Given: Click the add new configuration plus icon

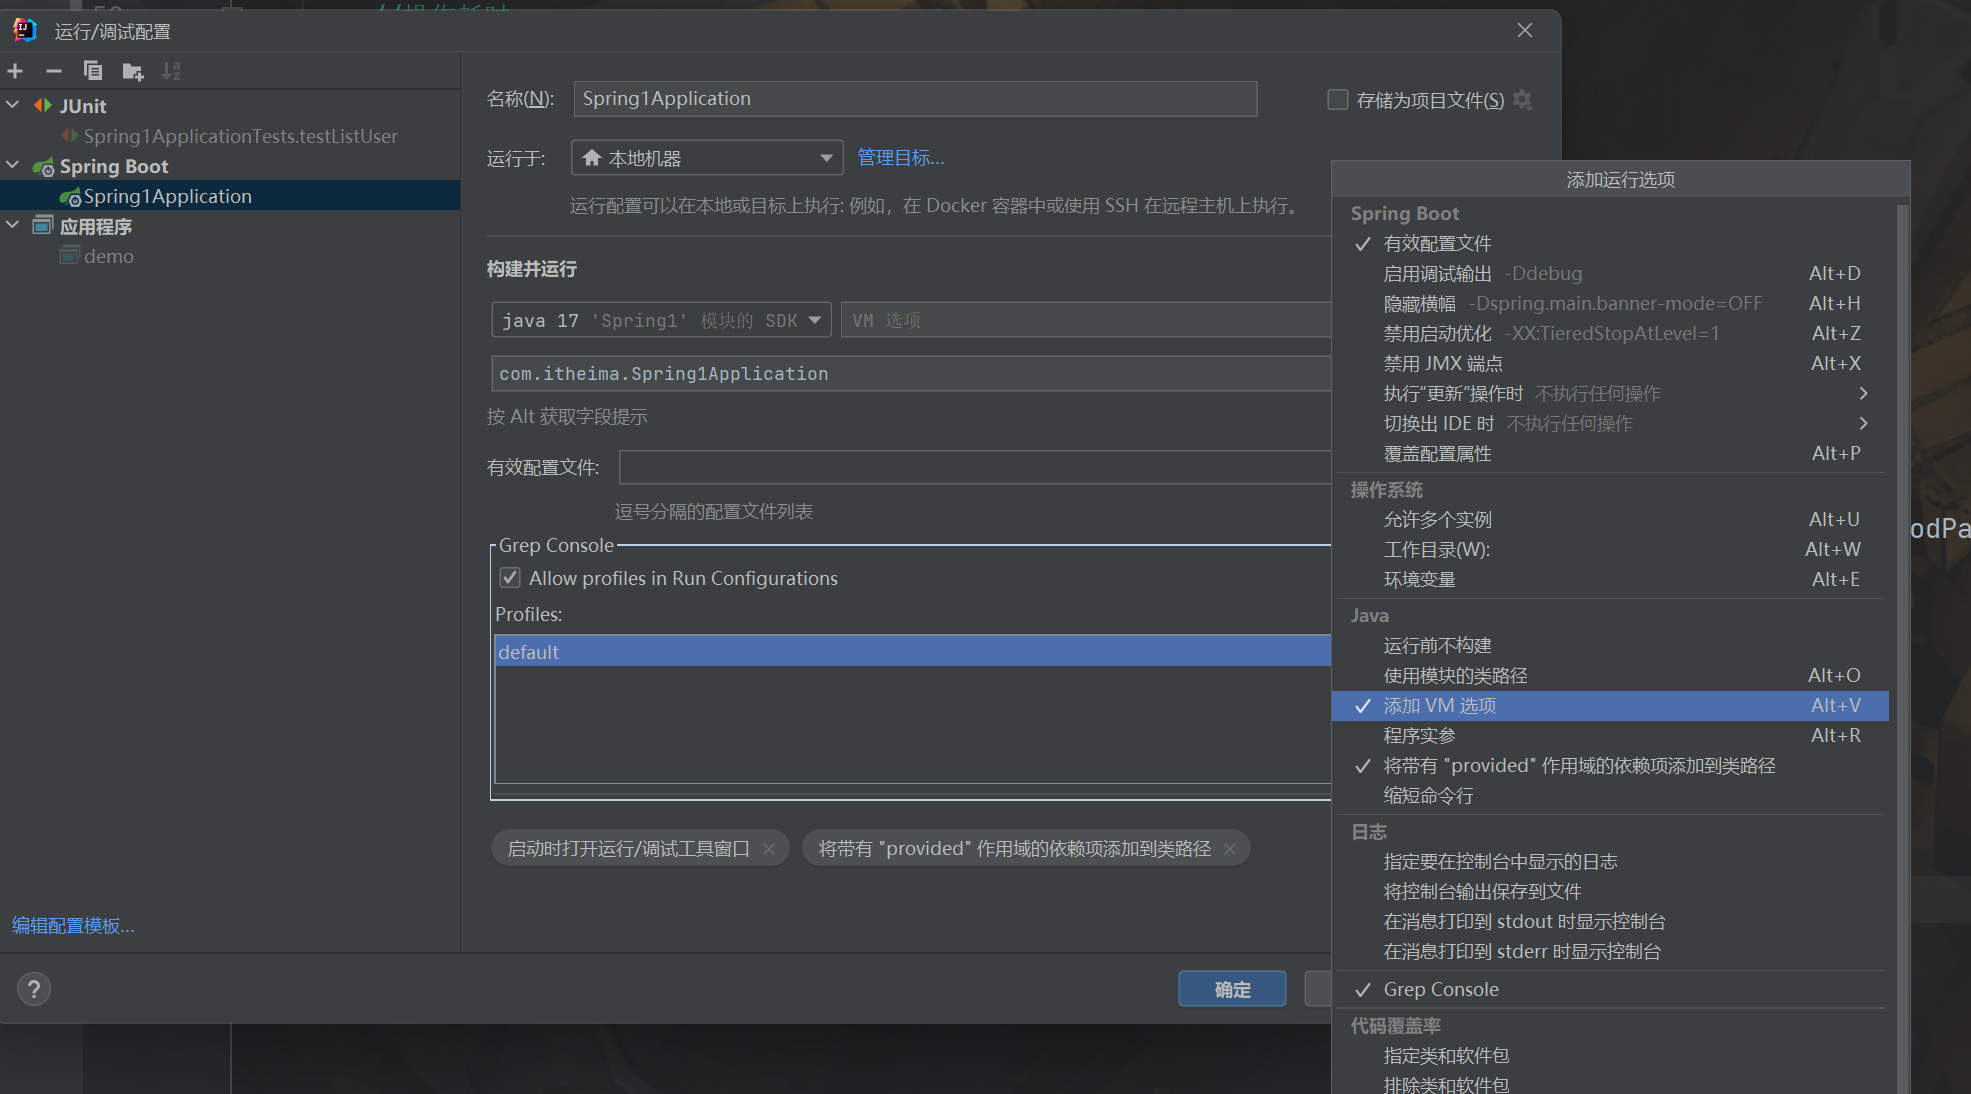Looking at the screenshot, I should pos(15,71).
